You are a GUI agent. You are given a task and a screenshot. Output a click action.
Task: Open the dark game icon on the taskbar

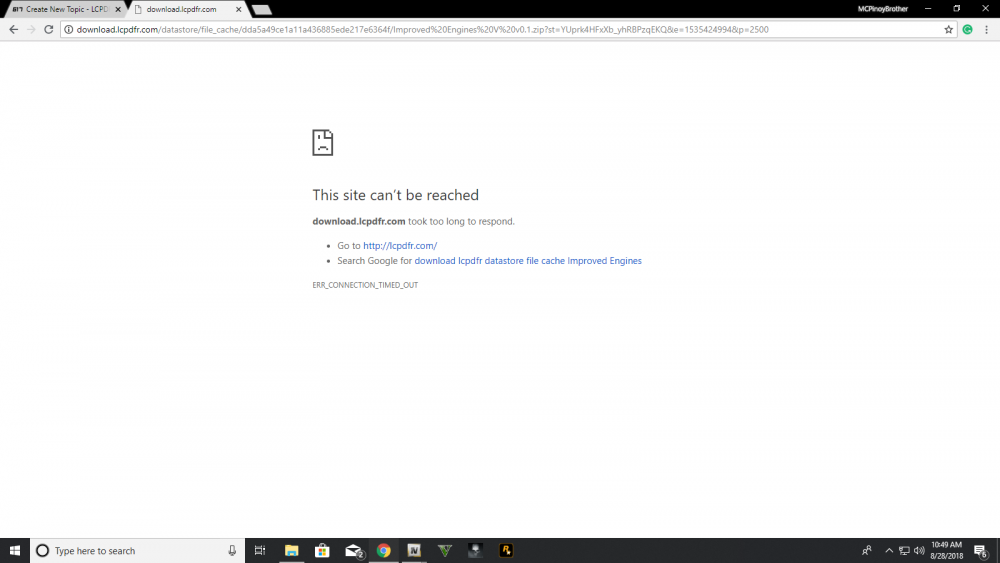pyautogui.click(x=475, y=550)
